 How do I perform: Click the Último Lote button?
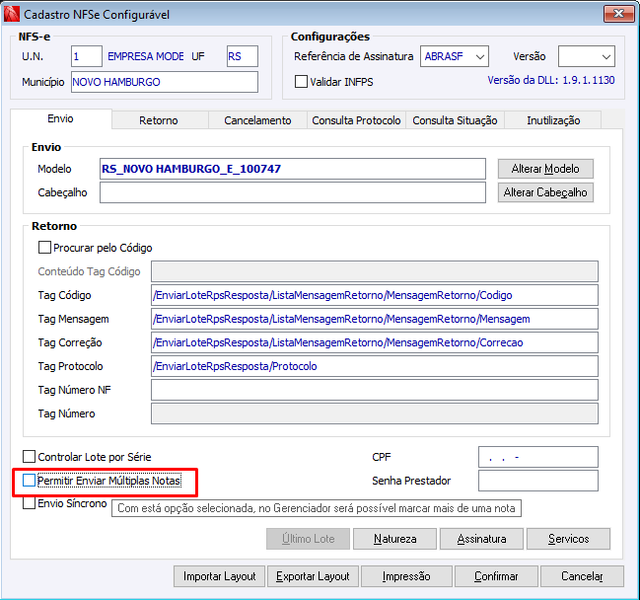pyautogui.click(x=308, y=539)
